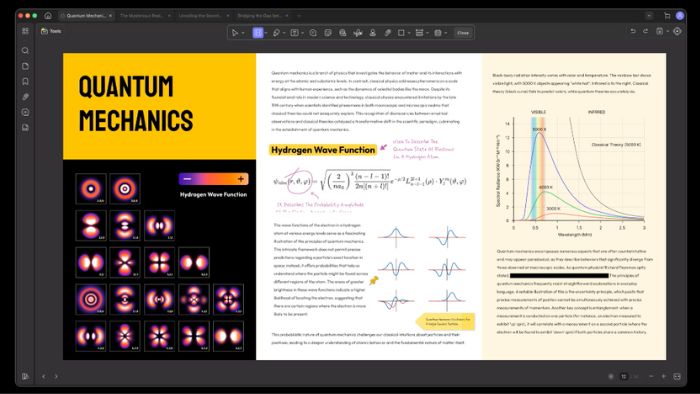The height and width of the screenshot is (394, 700).
Task: Expand the cursor select tool dropdown arrow
Action: 243,33
